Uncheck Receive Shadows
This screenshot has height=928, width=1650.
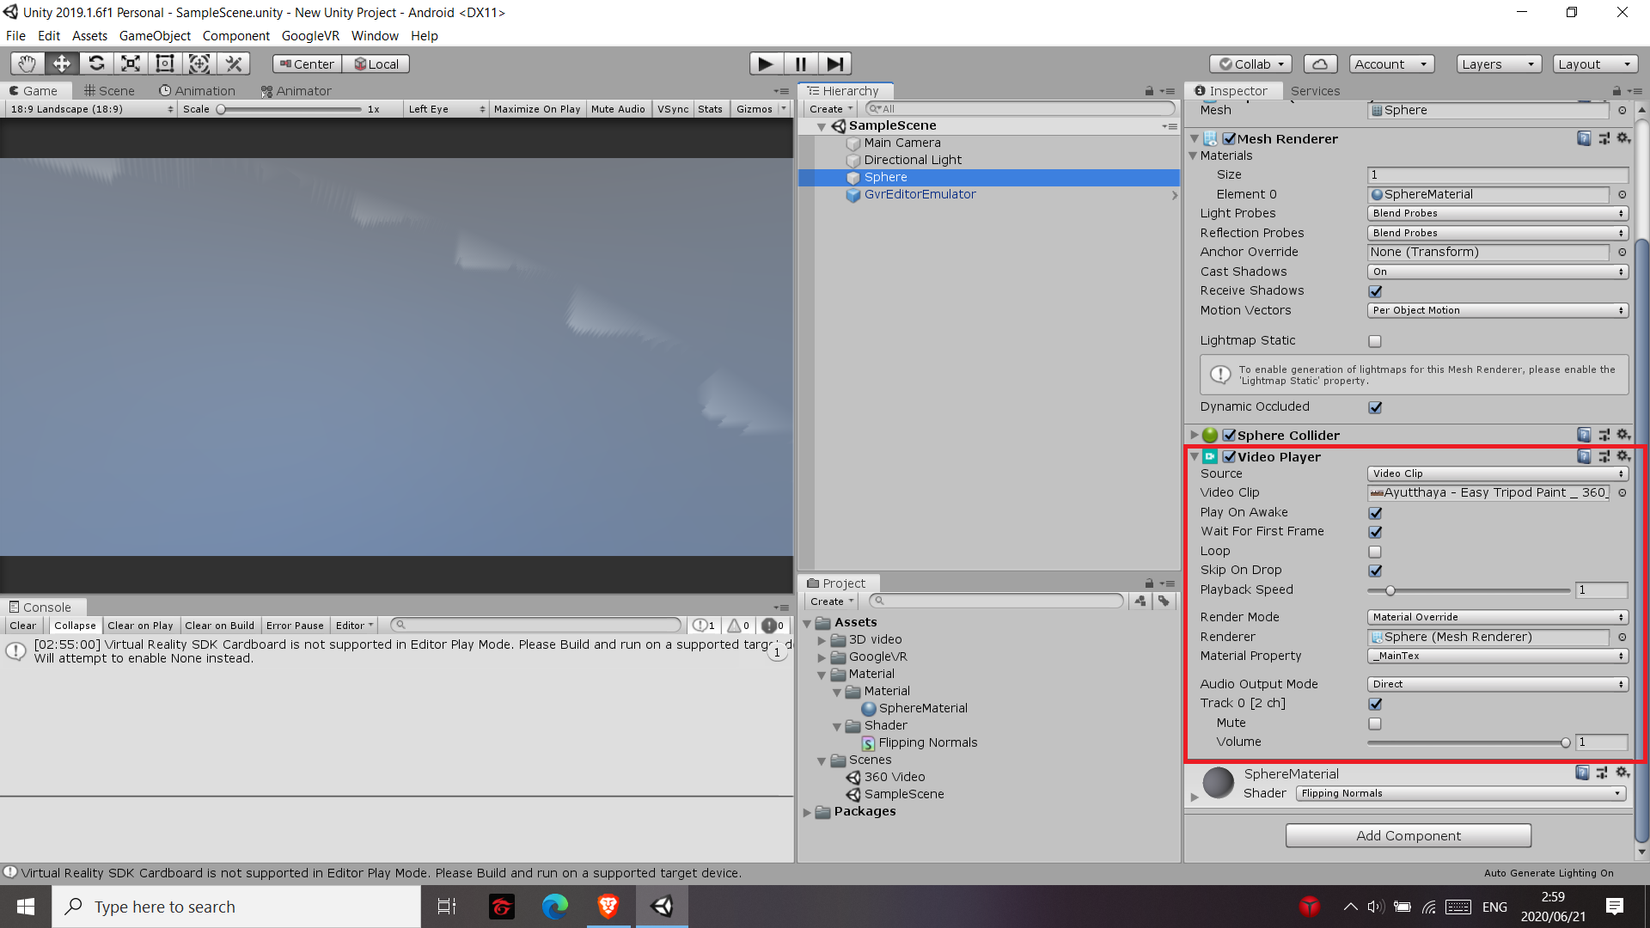(1375, 291)
